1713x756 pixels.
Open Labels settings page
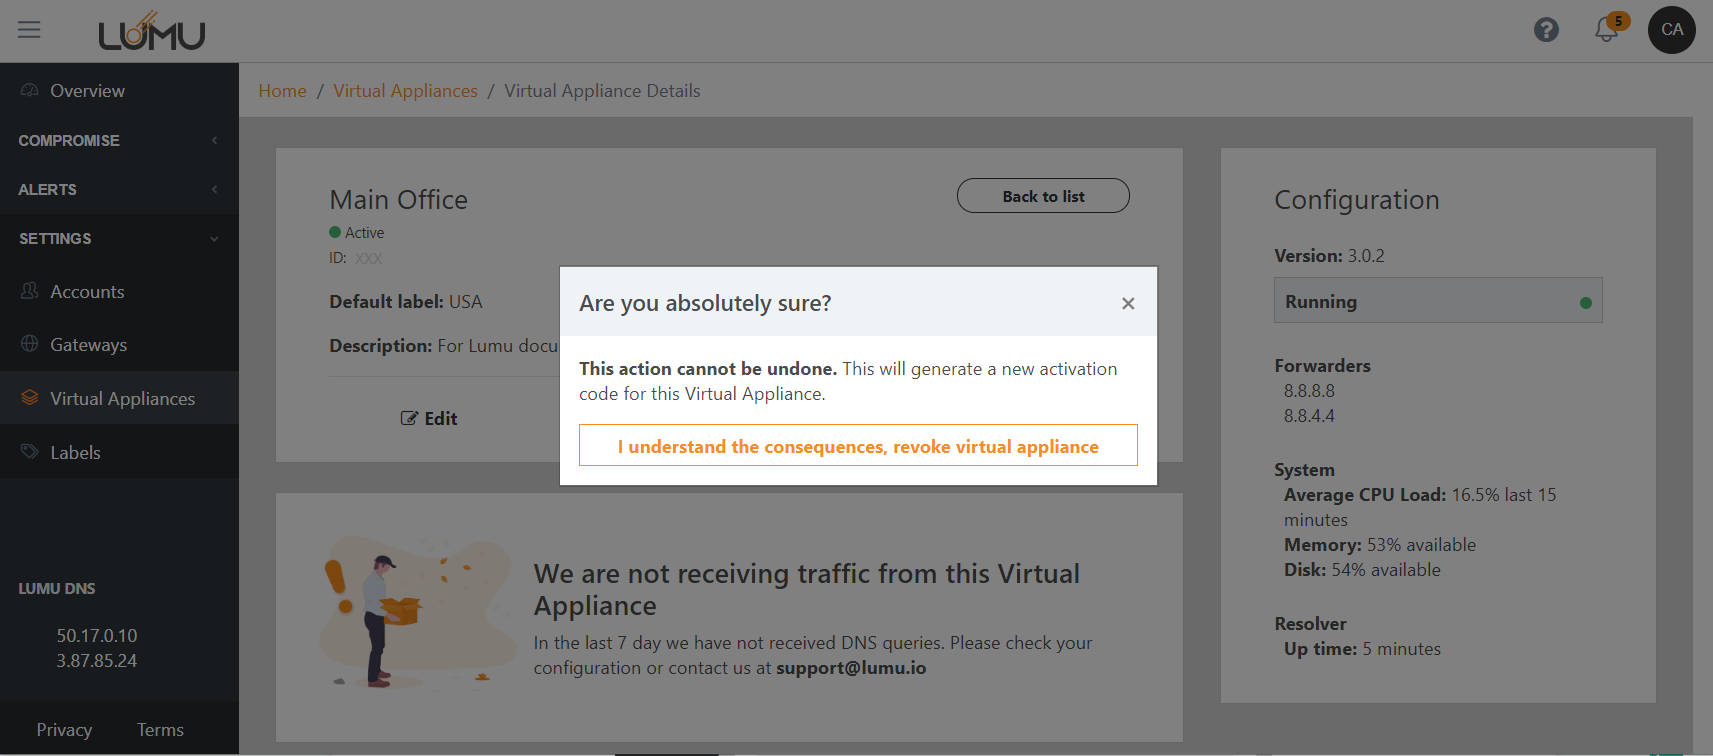click(x=76, y=452)
